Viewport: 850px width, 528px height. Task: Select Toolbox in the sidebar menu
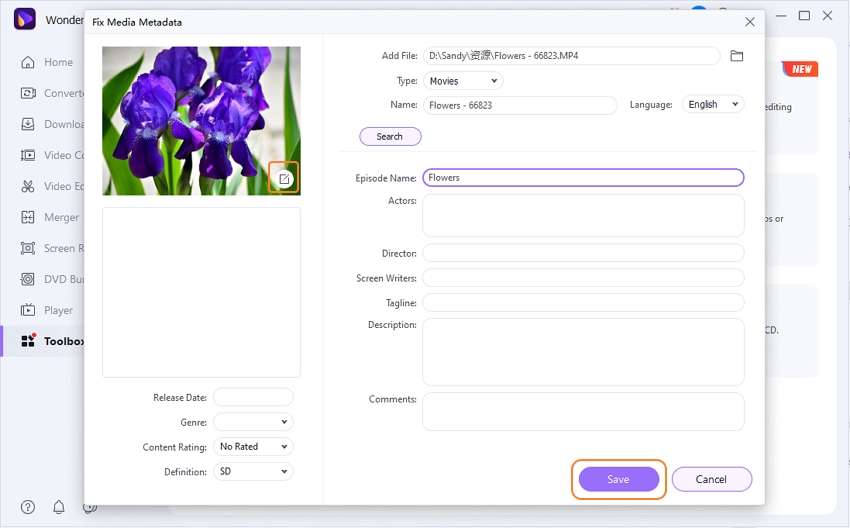(x=63, y=341)
